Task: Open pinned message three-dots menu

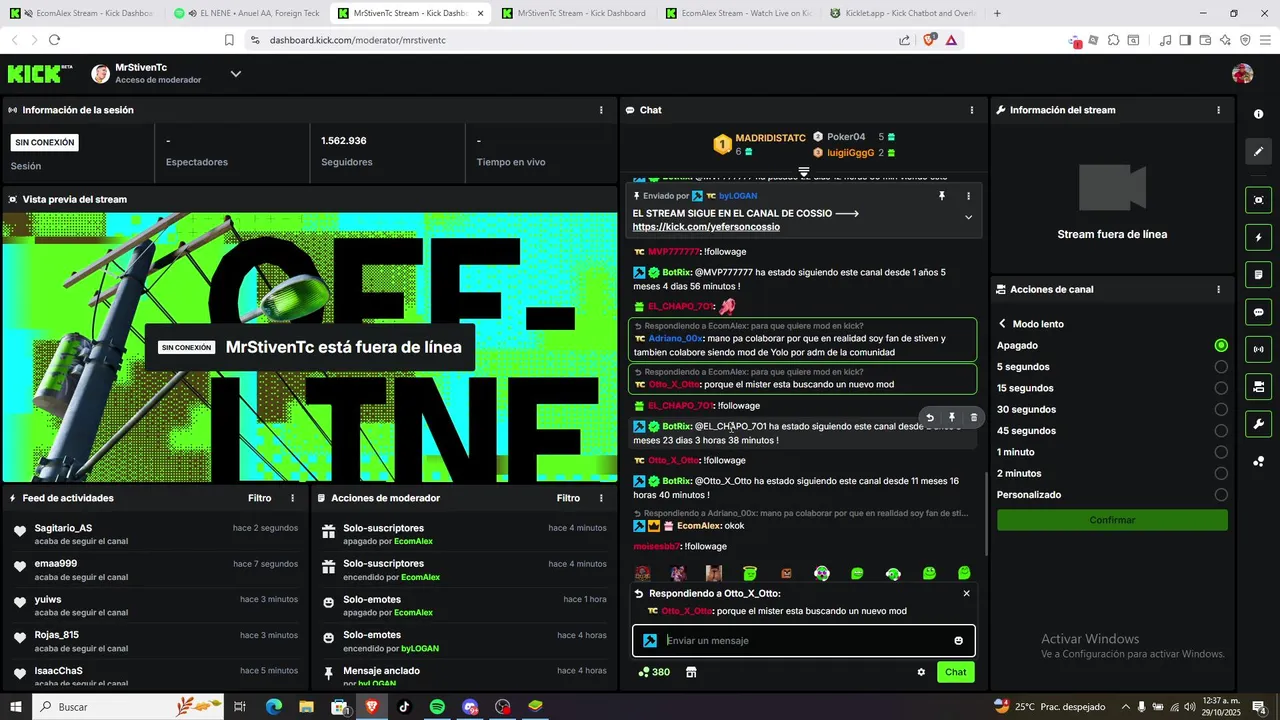Action: pos(968,196)
